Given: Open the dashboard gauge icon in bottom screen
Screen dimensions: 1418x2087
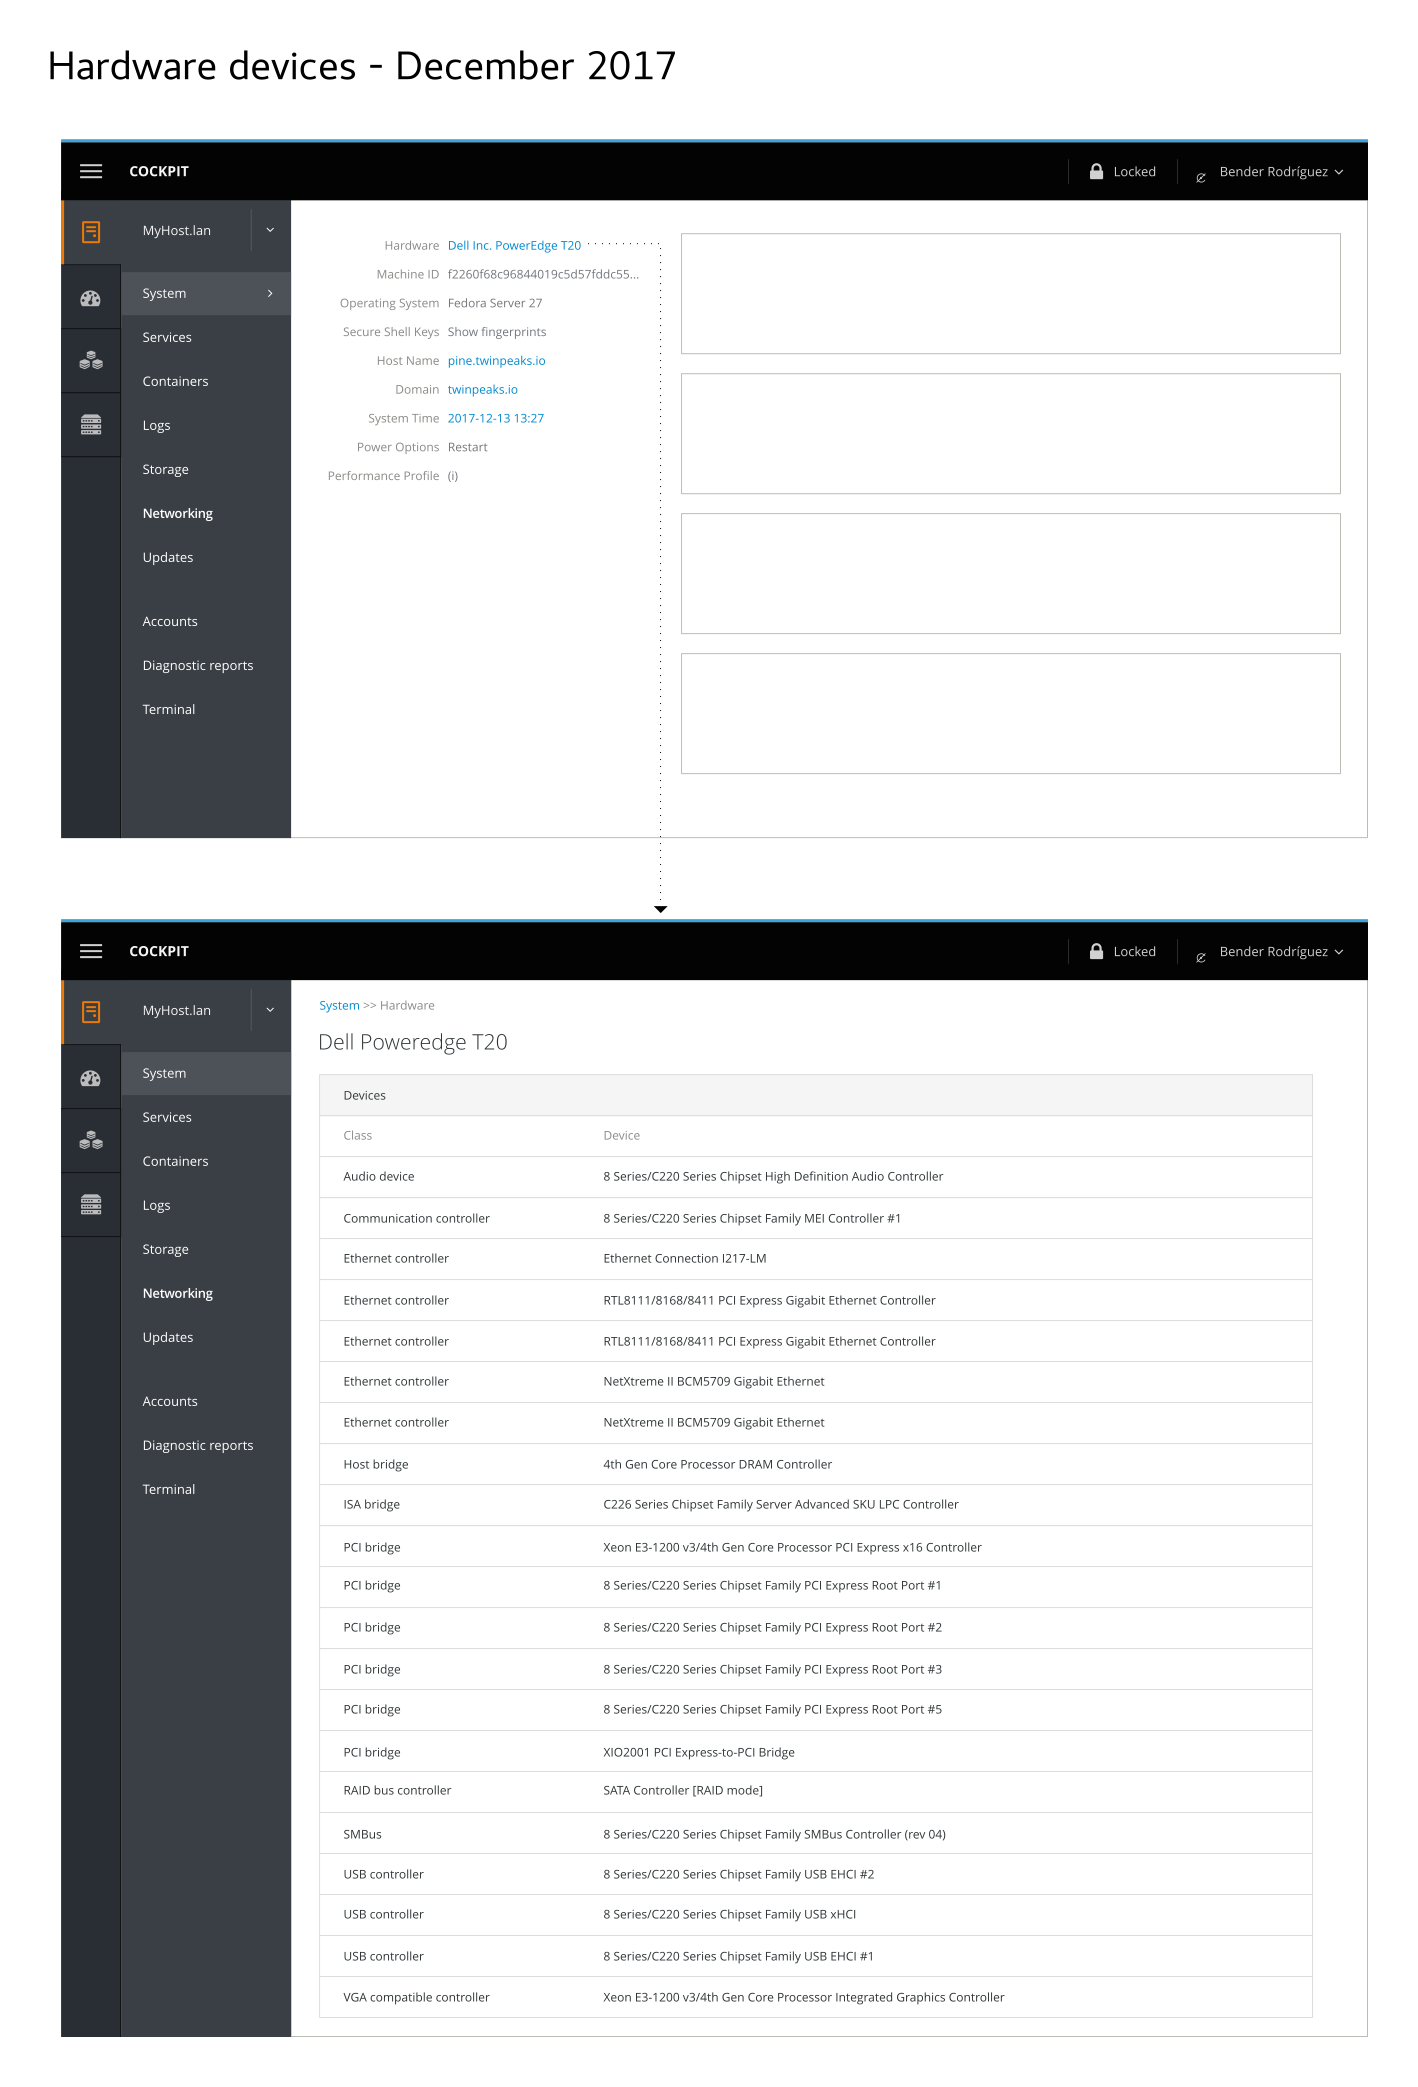Looking at the screenshot, I should [x=91, y=1078].
